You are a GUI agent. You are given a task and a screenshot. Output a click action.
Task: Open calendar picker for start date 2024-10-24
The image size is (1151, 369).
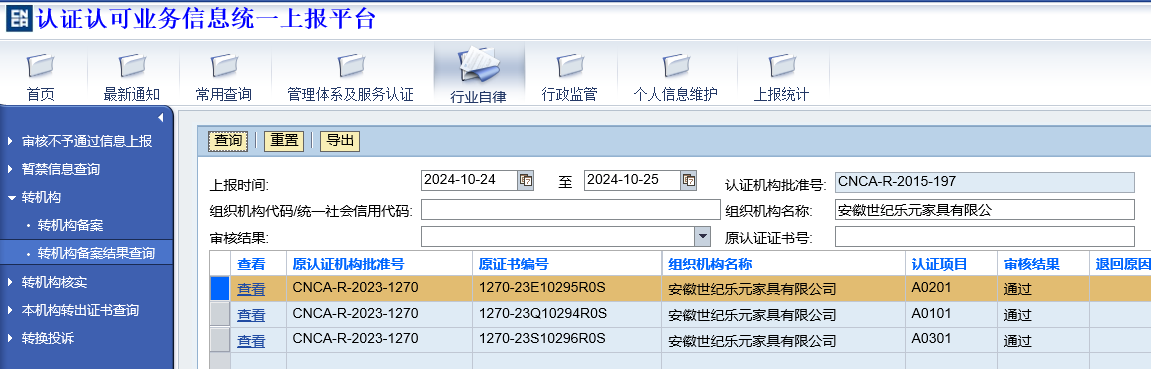(x=526, y=180)
